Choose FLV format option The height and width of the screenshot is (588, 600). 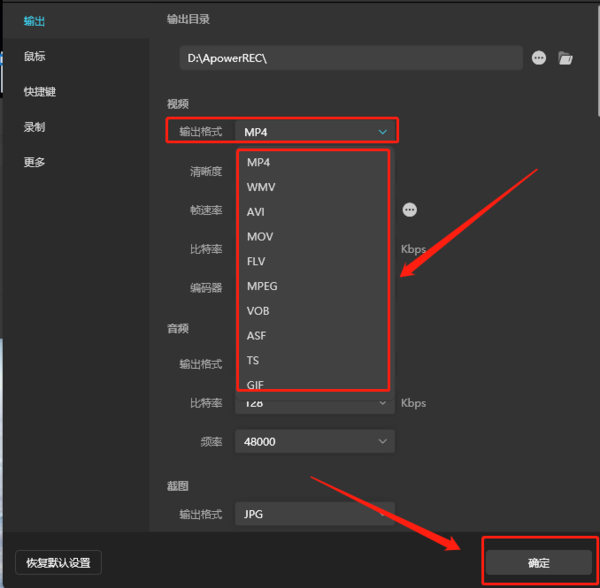[257, 261]
